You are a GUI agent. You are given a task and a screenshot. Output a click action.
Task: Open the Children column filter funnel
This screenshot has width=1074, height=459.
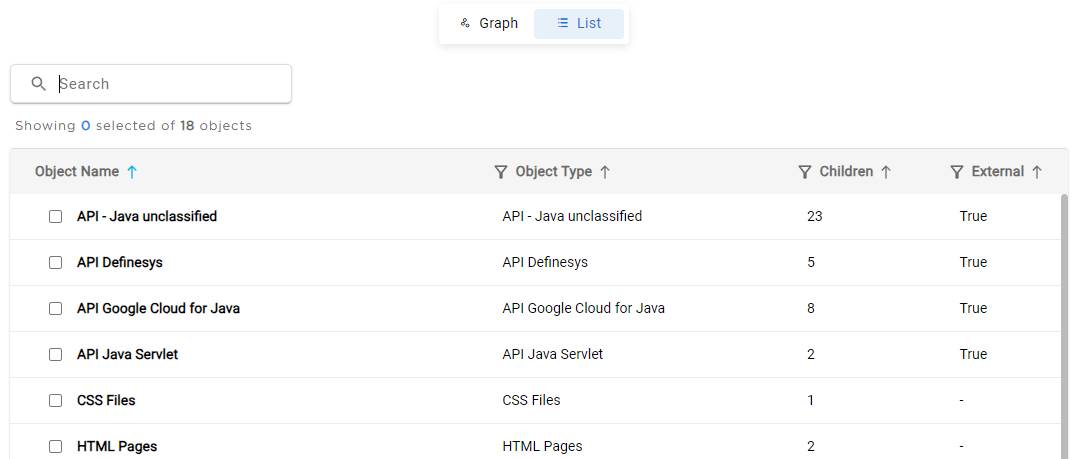tap(805, 172)
